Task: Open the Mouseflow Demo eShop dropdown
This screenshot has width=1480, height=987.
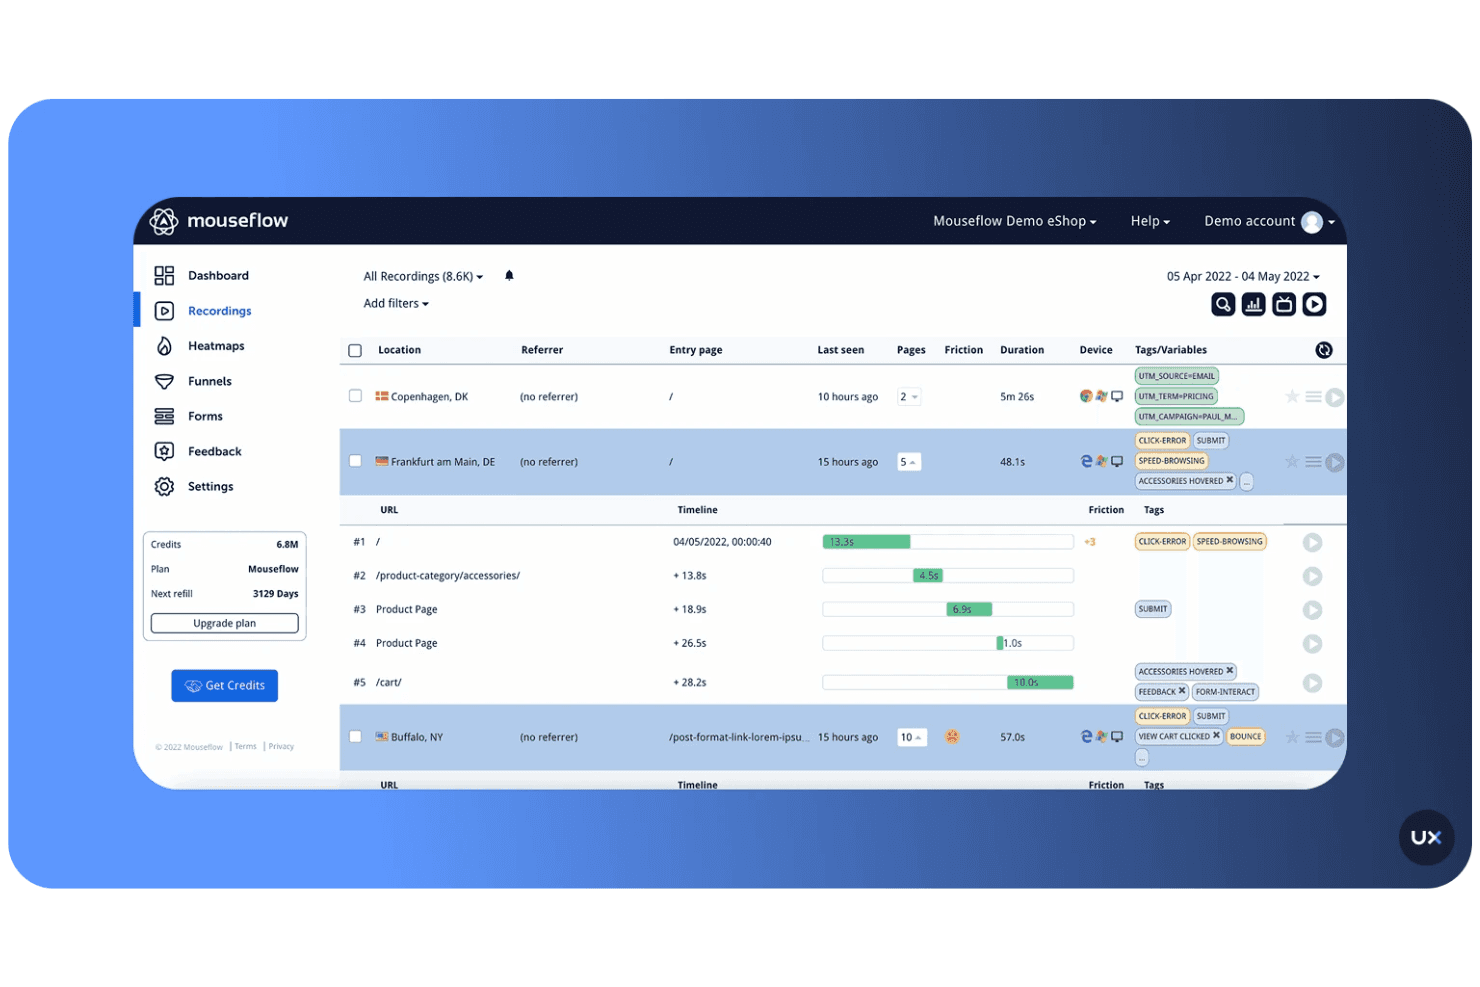Action: [1014, 221]
